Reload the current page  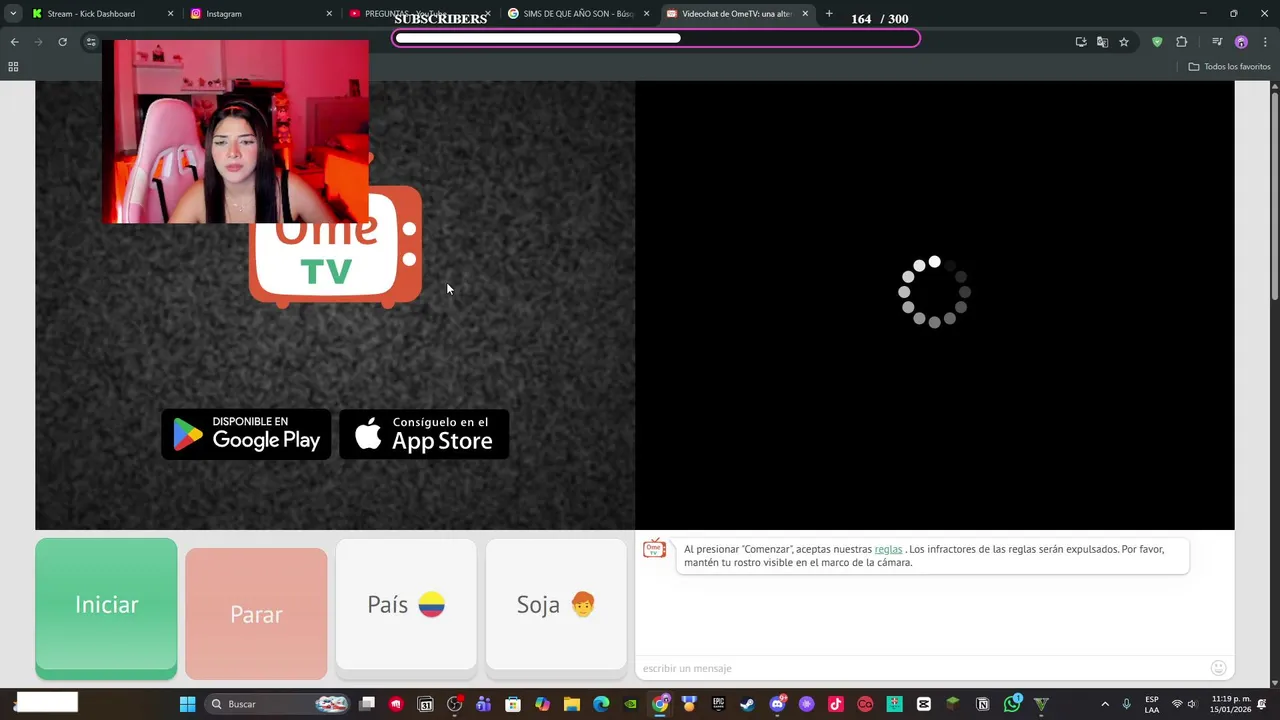tap(62, 42)
